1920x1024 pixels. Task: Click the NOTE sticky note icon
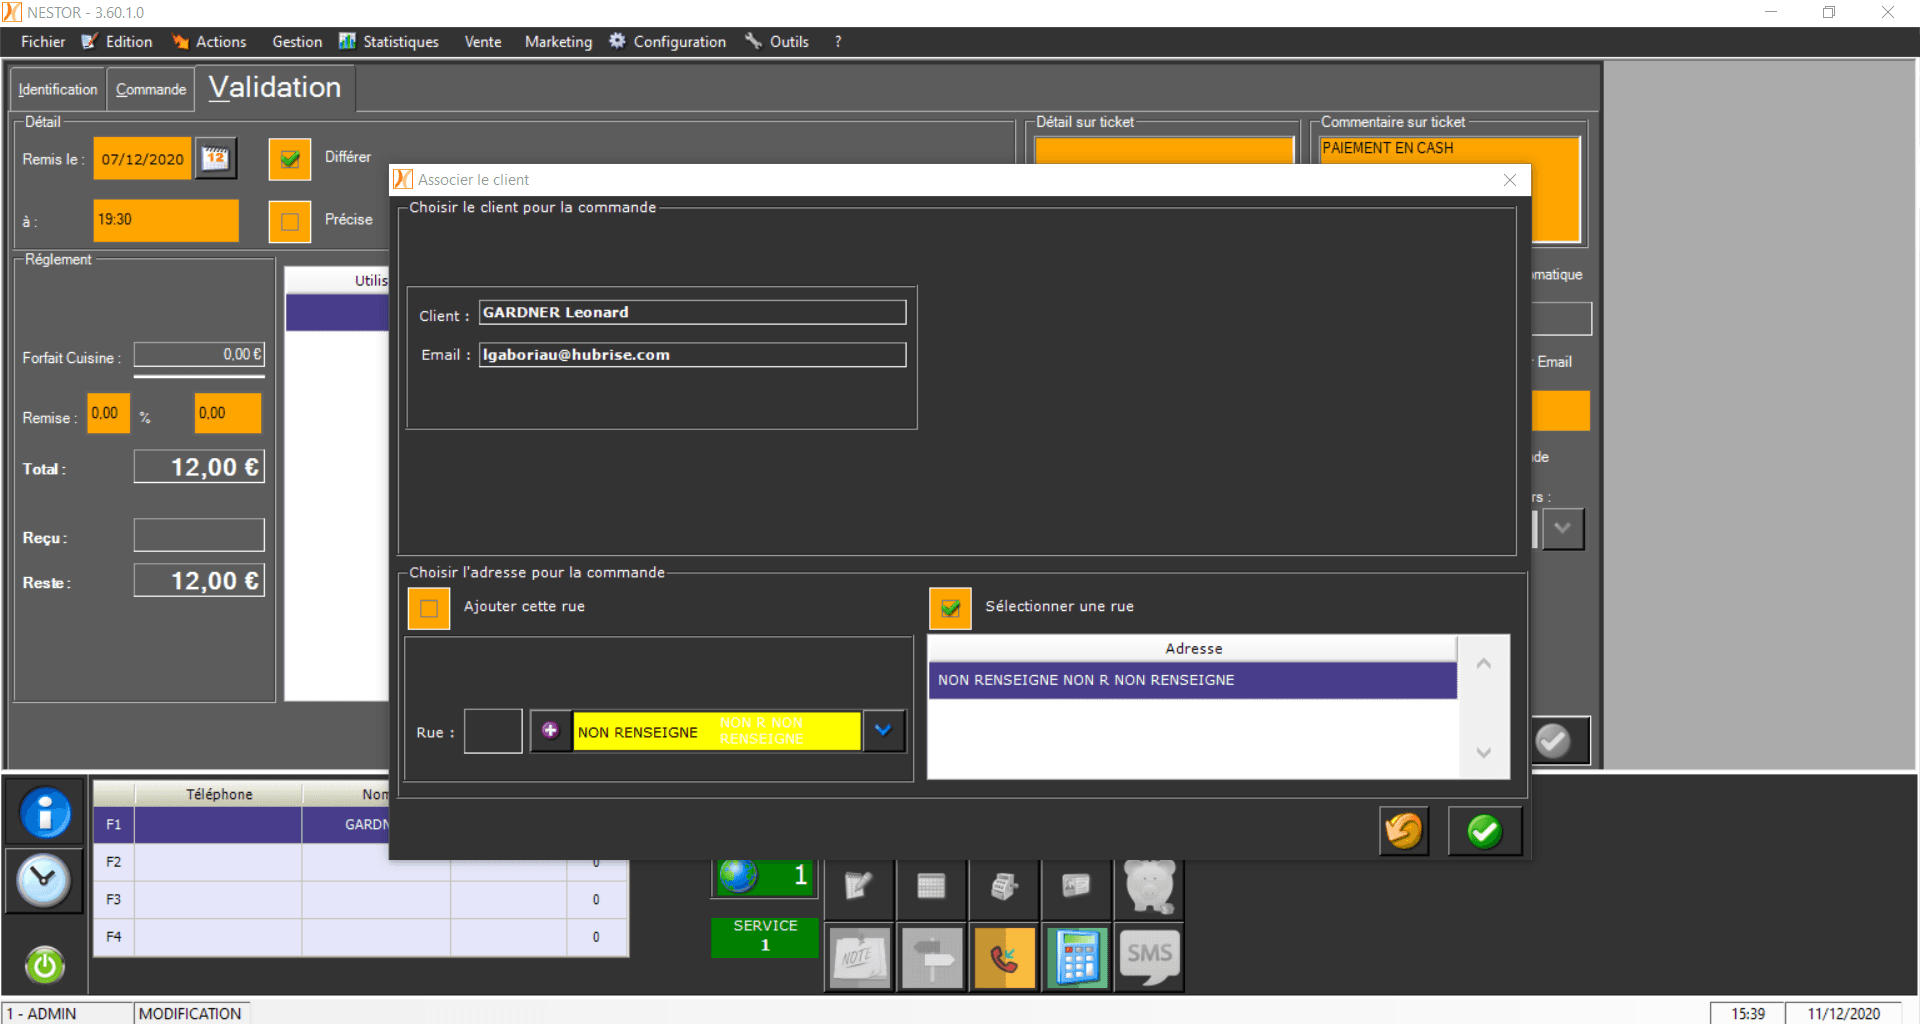point(859,958)
